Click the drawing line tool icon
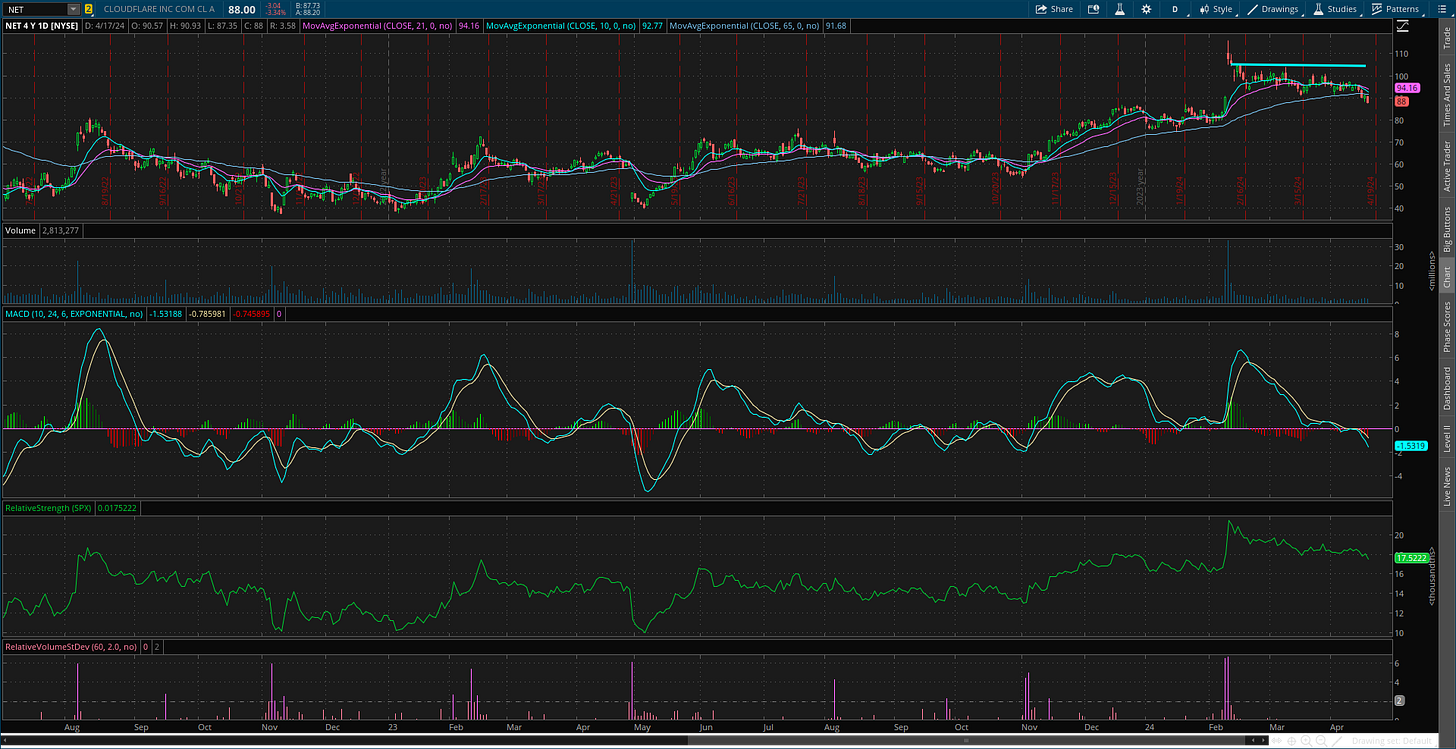The width and height of the screenshot is (1456, 749). coord(1337,741)
